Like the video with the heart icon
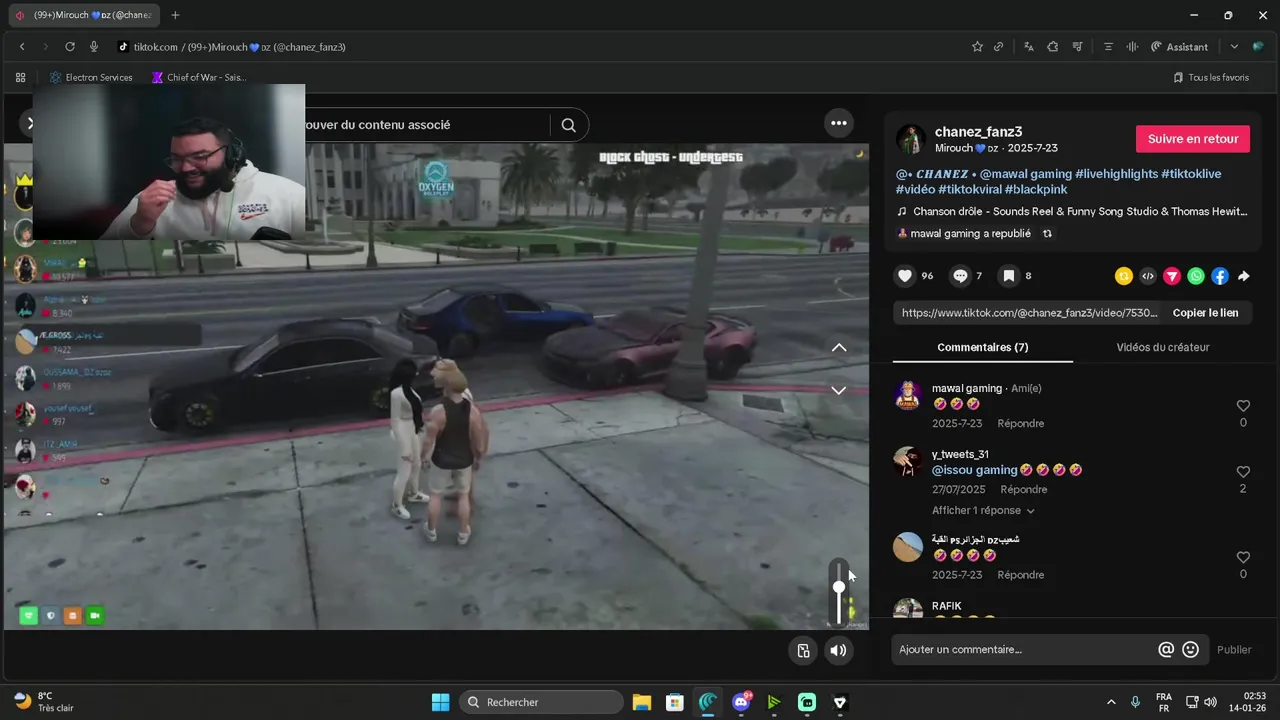 pyautogui.click(x=905, y=276)
